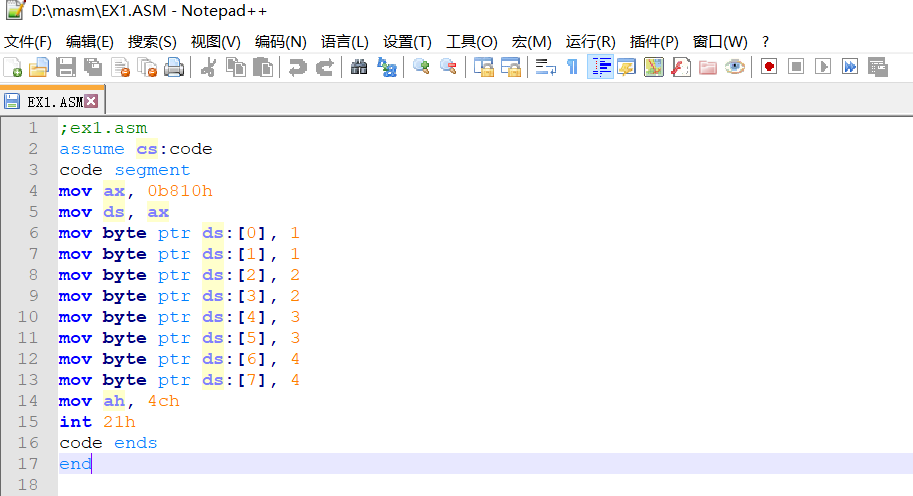Image resolution: width=913 pixels, height=496 pixels.
Task: Play back the recorded macro
Action: coord(823,68)
